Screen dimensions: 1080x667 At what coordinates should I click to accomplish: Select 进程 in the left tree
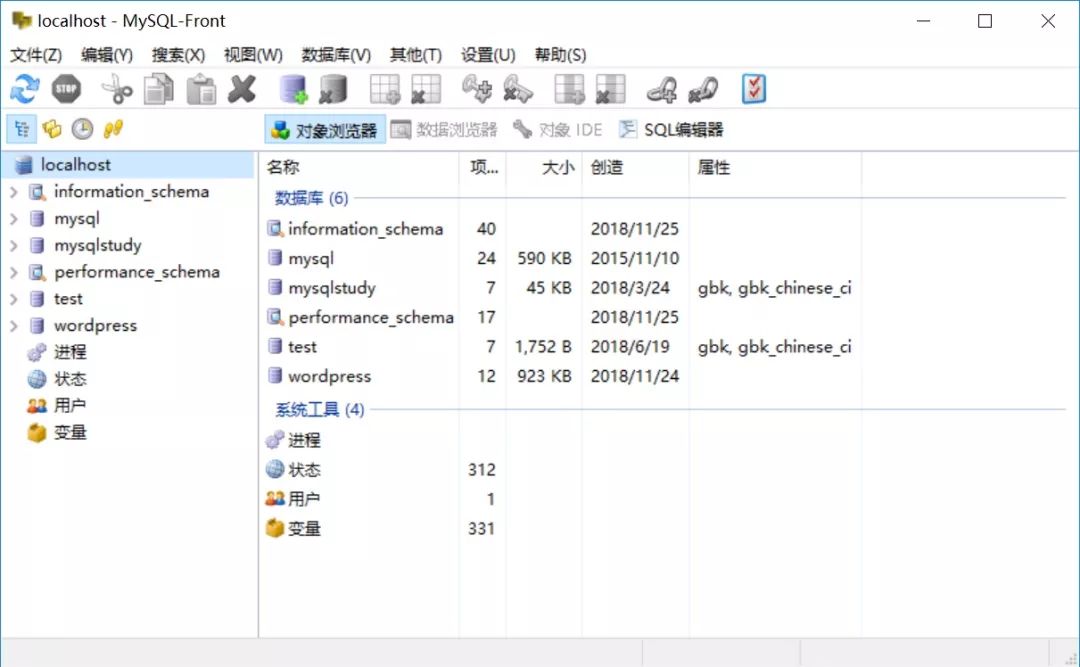click(70, 352)
